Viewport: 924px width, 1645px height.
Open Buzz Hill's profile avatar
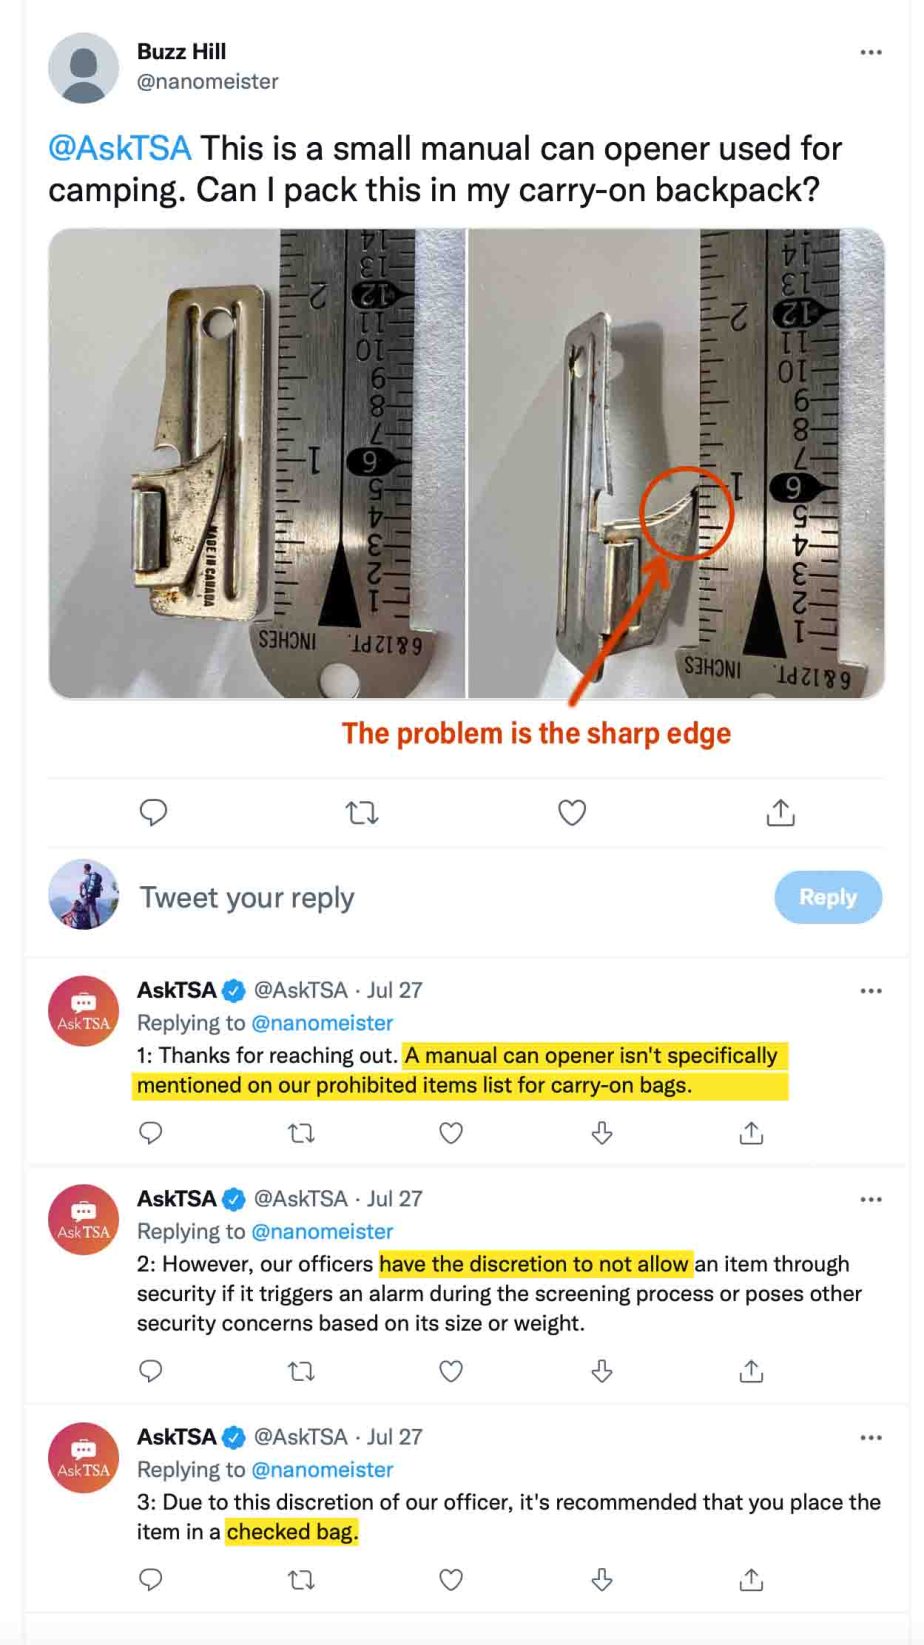point(84,68)
